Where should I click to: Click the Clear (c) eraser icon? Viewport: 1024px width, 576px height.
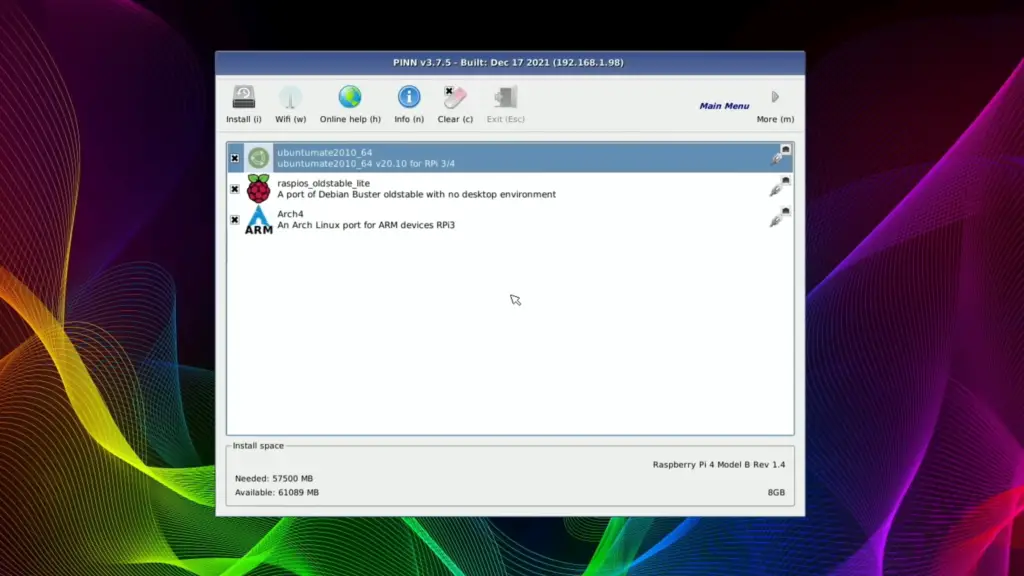coord(455,97)
